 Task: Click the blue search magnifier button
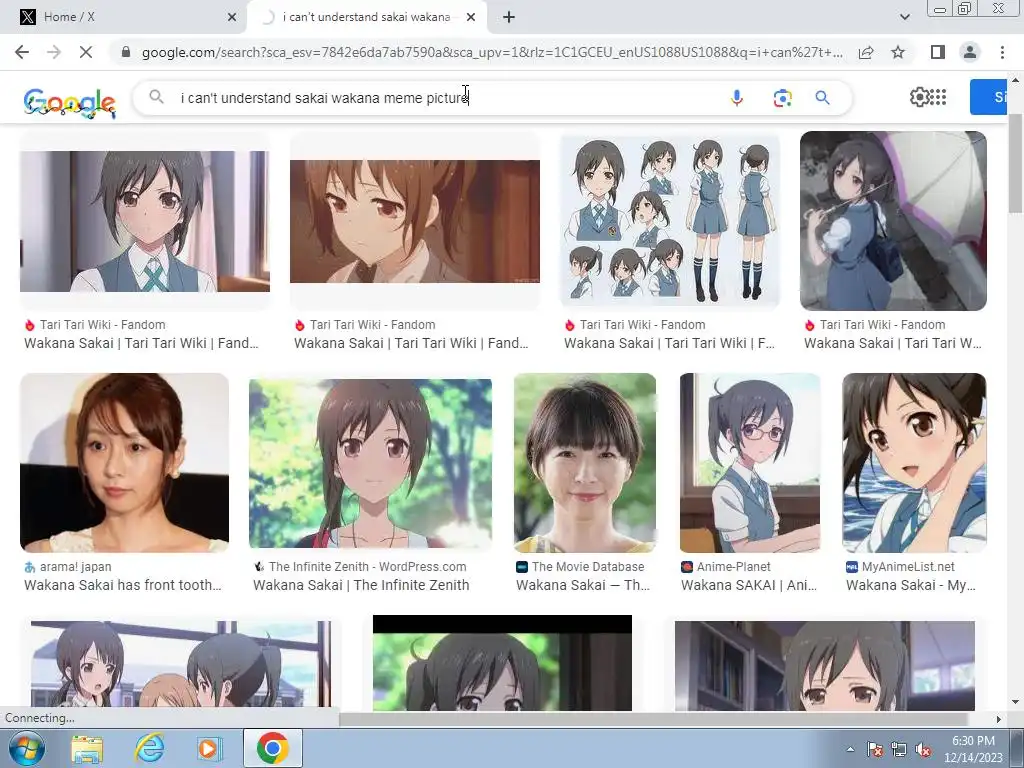click(x=822, y=98)
